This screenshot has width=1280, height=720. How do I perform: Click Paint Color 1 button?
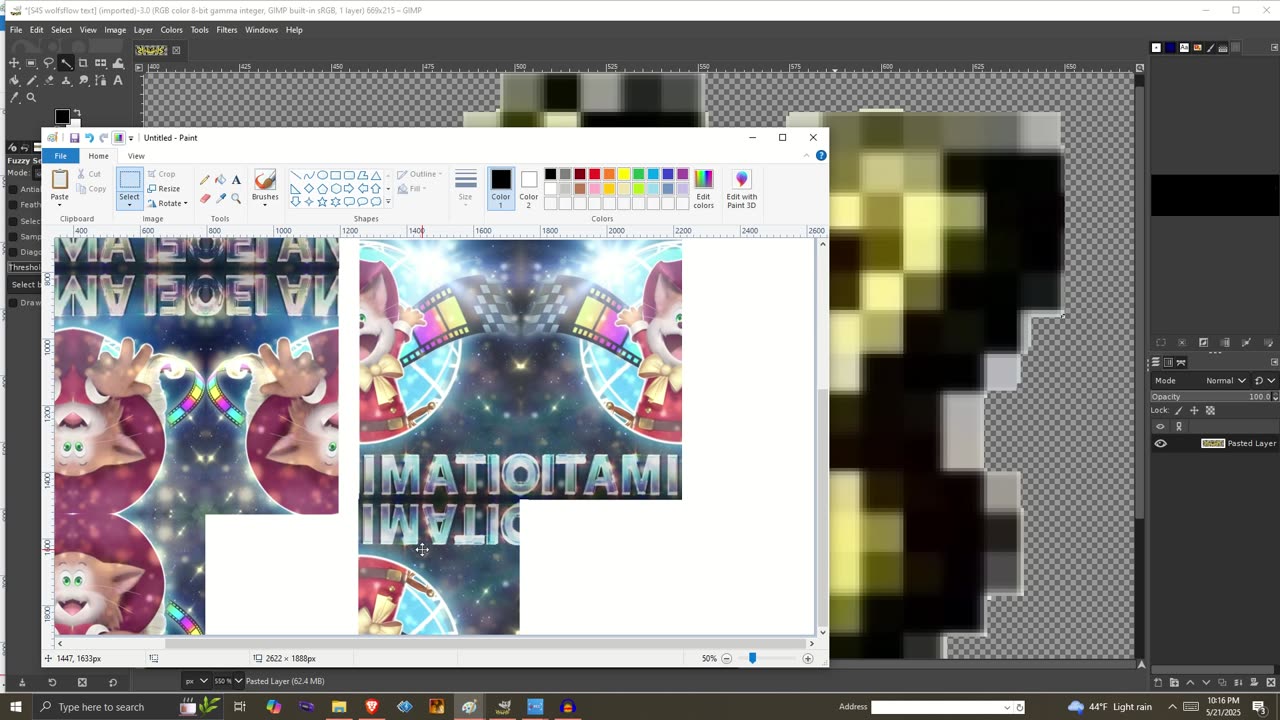(x=501, y=186)
